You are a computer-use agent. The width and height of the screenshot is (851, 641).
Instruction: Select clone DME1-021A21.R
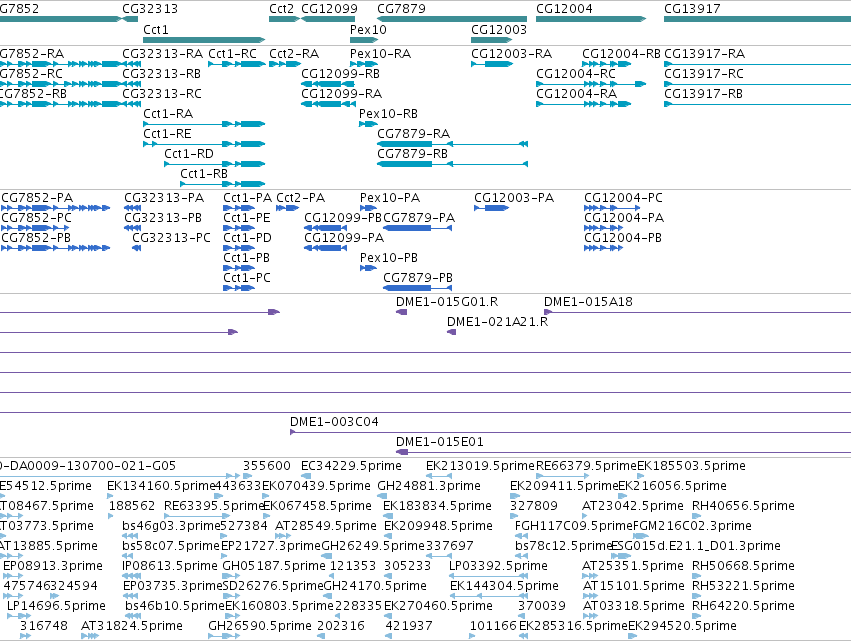(452, 332)
